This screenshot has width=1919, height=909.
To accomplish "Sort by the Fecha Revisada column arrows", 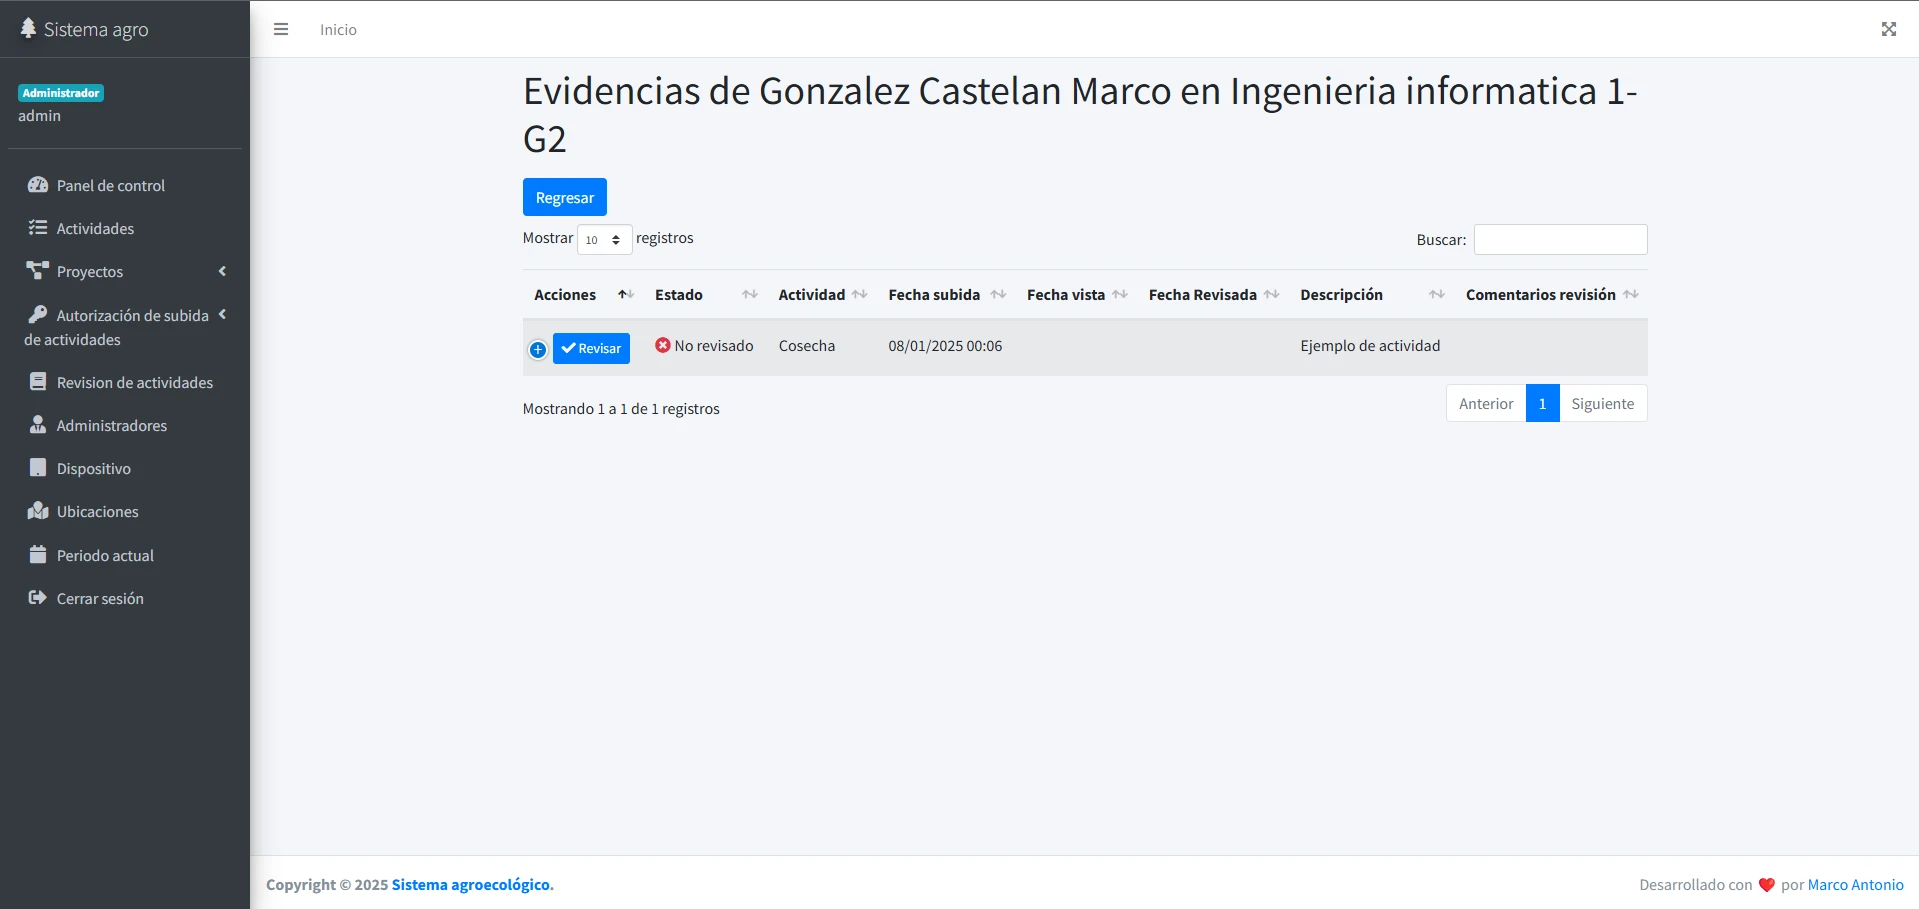I will point(1271,294).
